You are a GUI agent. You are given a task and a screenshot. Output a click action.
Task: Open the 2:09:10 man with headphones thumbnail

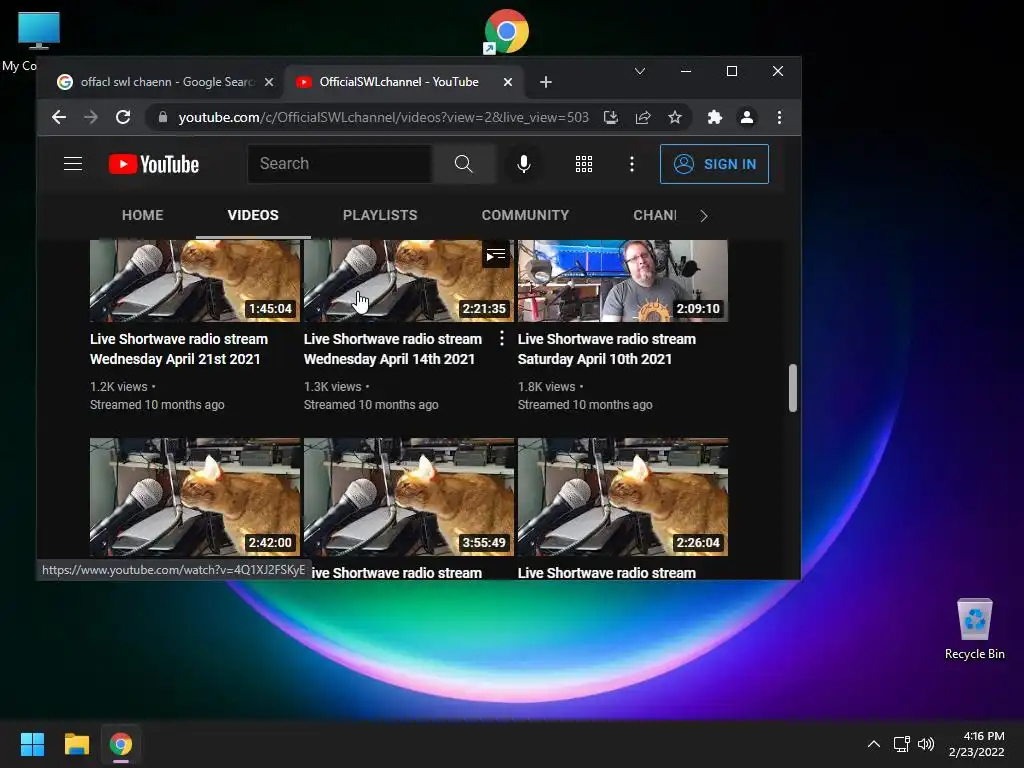[x=622, y=281]
